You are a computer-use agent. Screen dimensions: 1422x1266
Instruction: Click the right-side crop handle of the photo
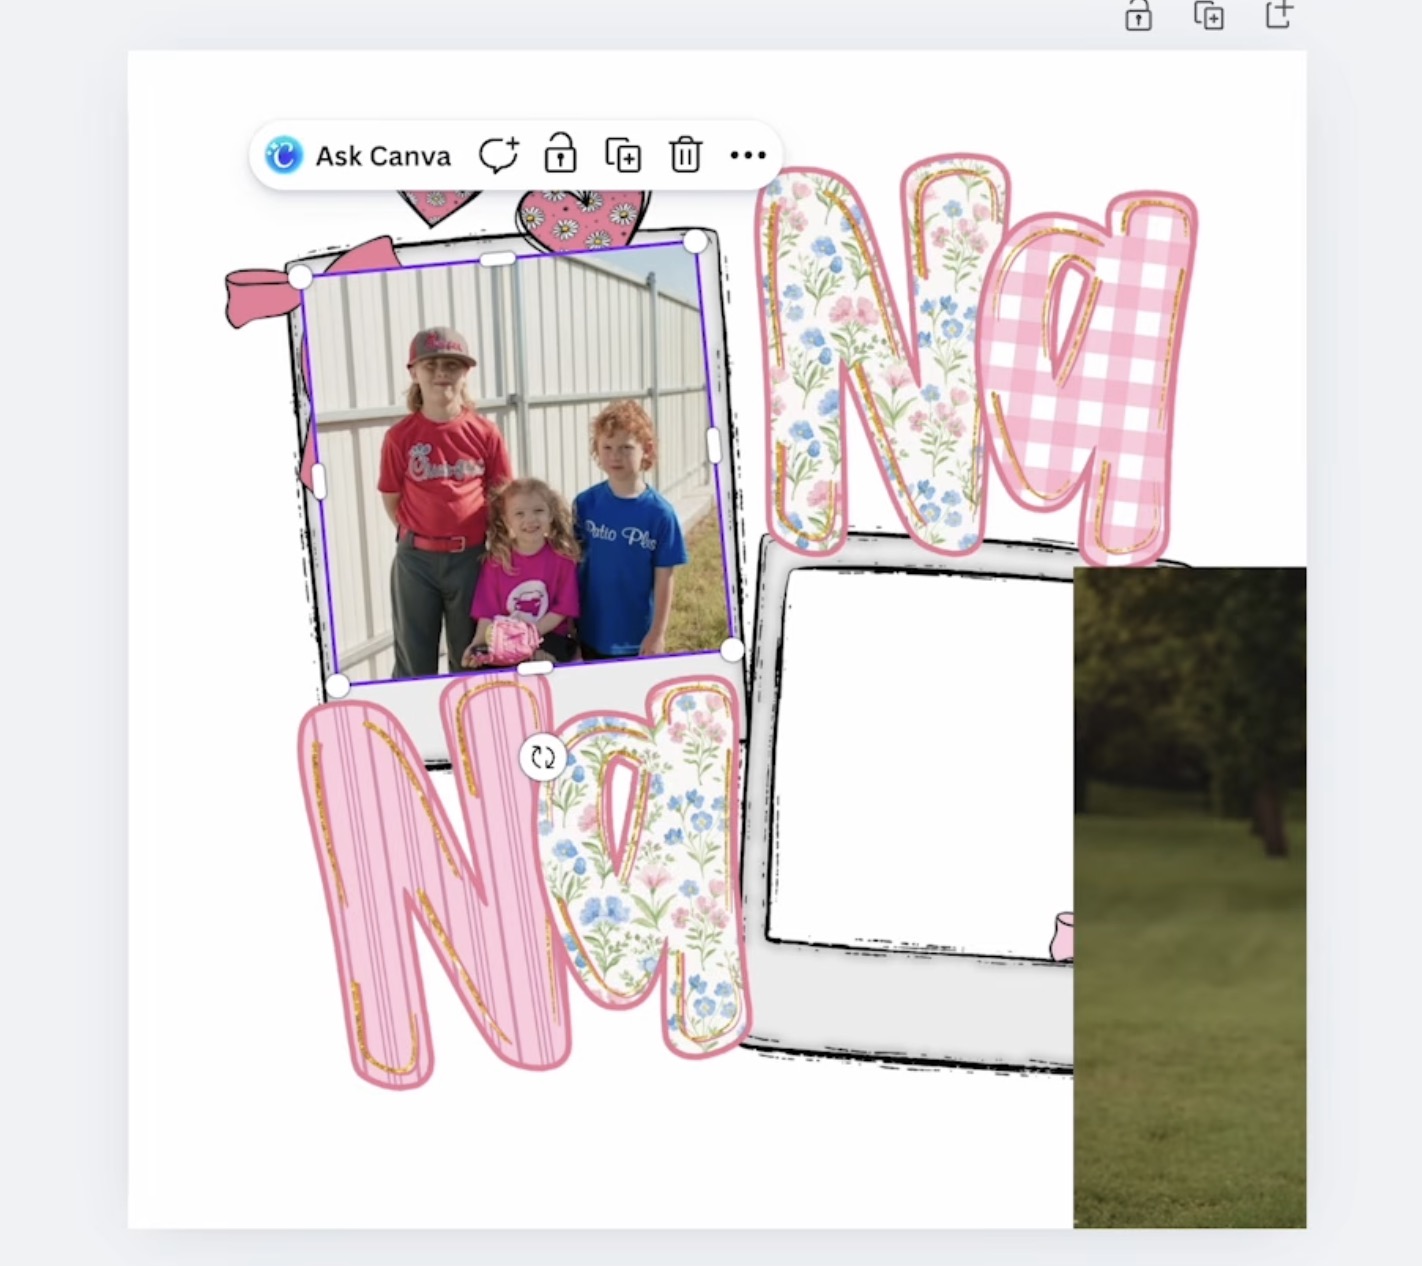pos(714,445)
